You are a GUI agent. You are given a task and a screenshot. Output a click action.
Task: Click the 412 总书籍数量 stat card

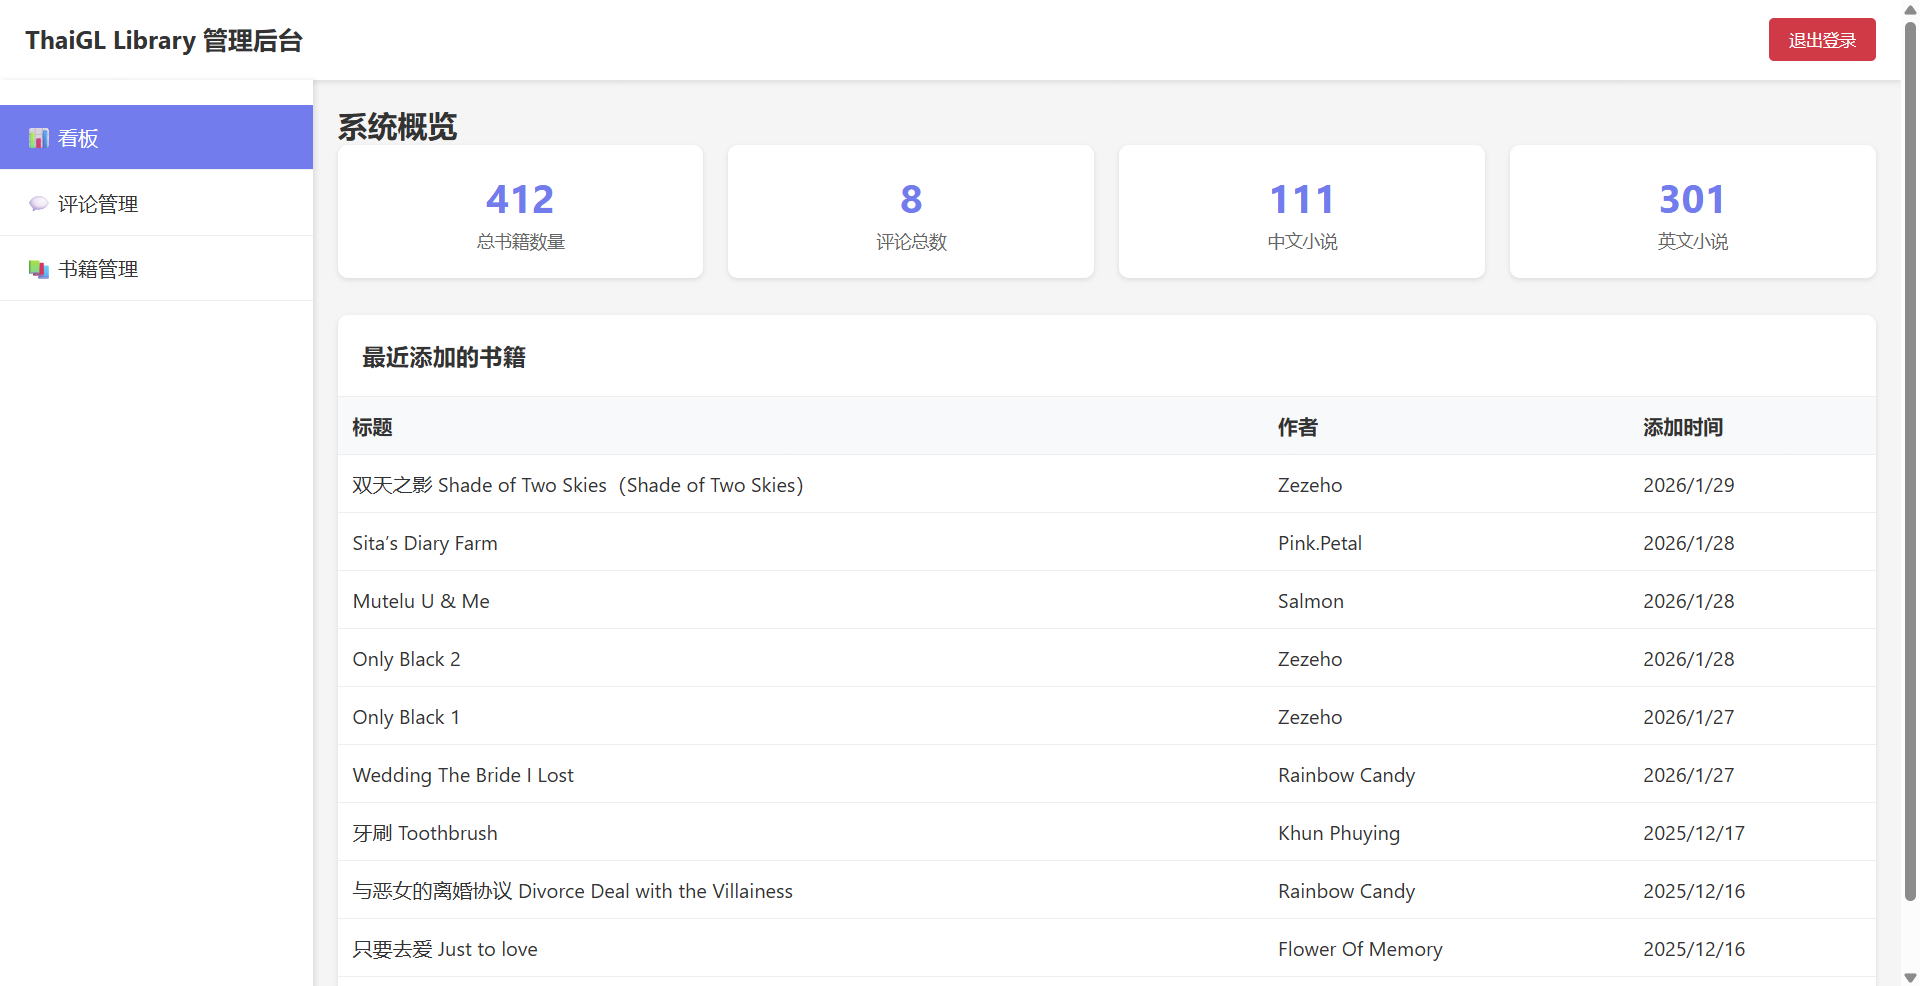pyautogui.click(x=520, y=212)
